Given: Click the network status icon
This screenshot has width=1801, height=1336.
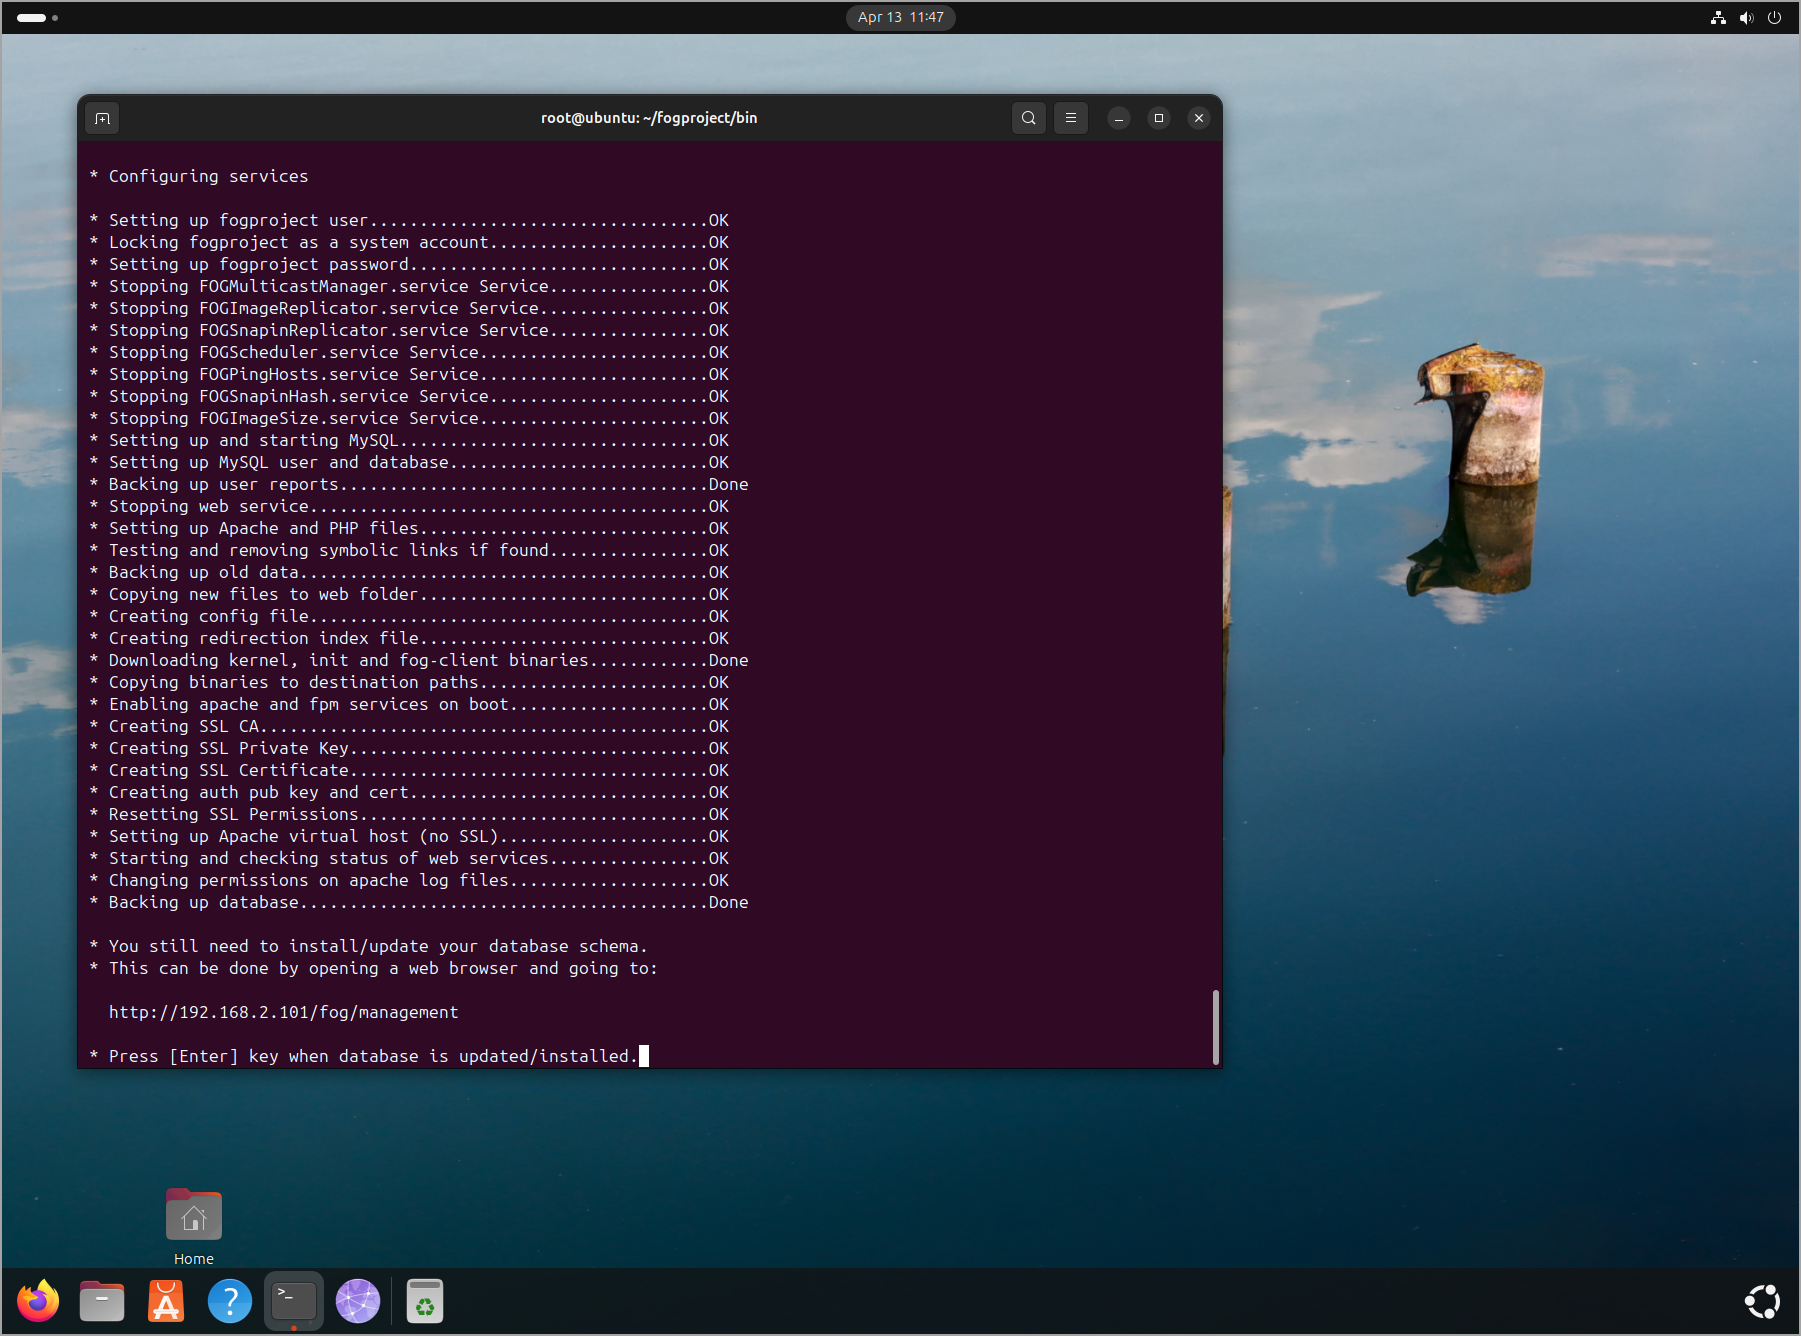Looking at the screenshot, I should pyautogui.click(x=1718, y=17).
